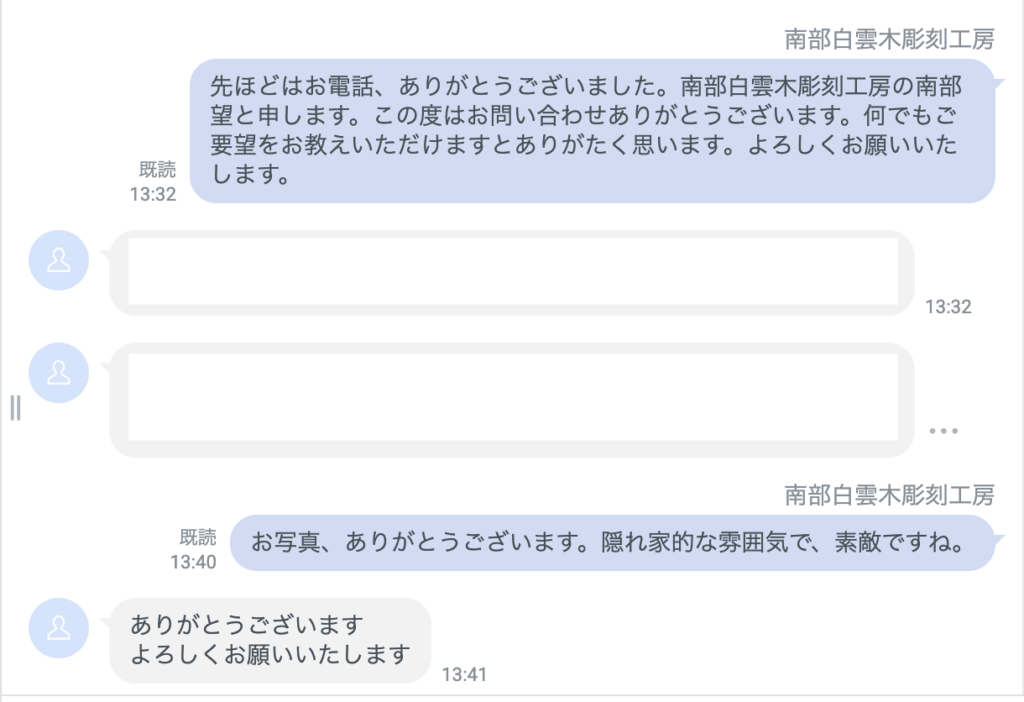Screen dimensions: 1024x702
Task: Click the 南部白雲木彫刻工房 name above the photo reply
Action: (x=889, y=494)
